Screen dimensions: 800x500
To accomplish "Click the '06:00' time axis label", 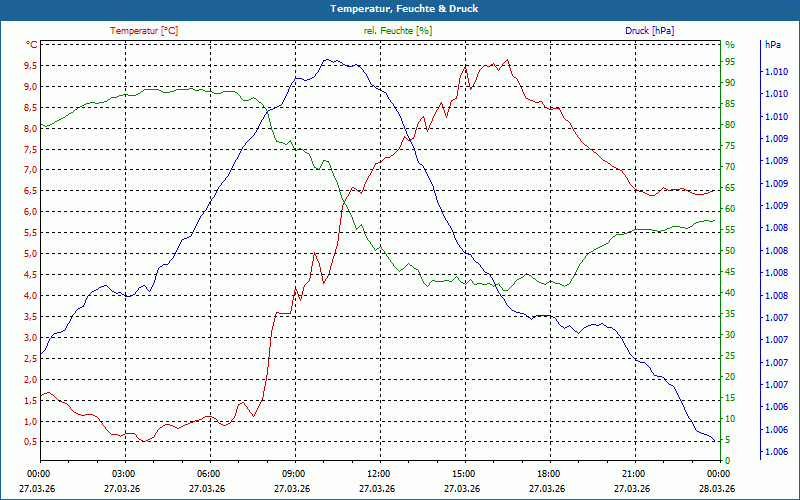I will point(209,473).
